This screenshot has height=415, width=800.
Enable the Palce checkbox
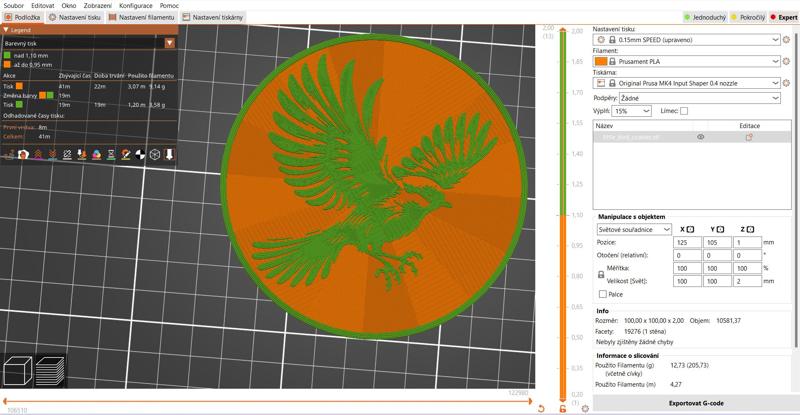point(603,294)
